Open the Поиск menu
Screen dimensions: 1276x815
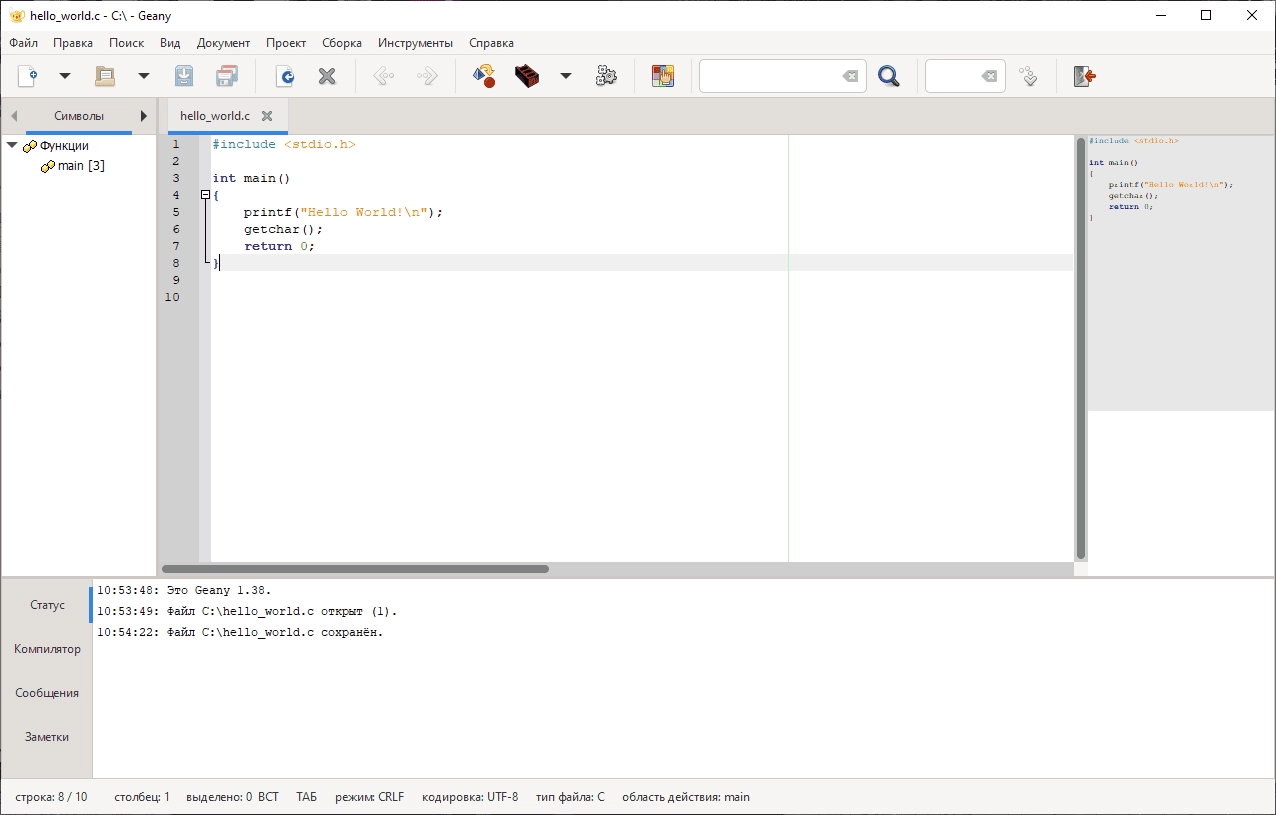tap(127, 43)
